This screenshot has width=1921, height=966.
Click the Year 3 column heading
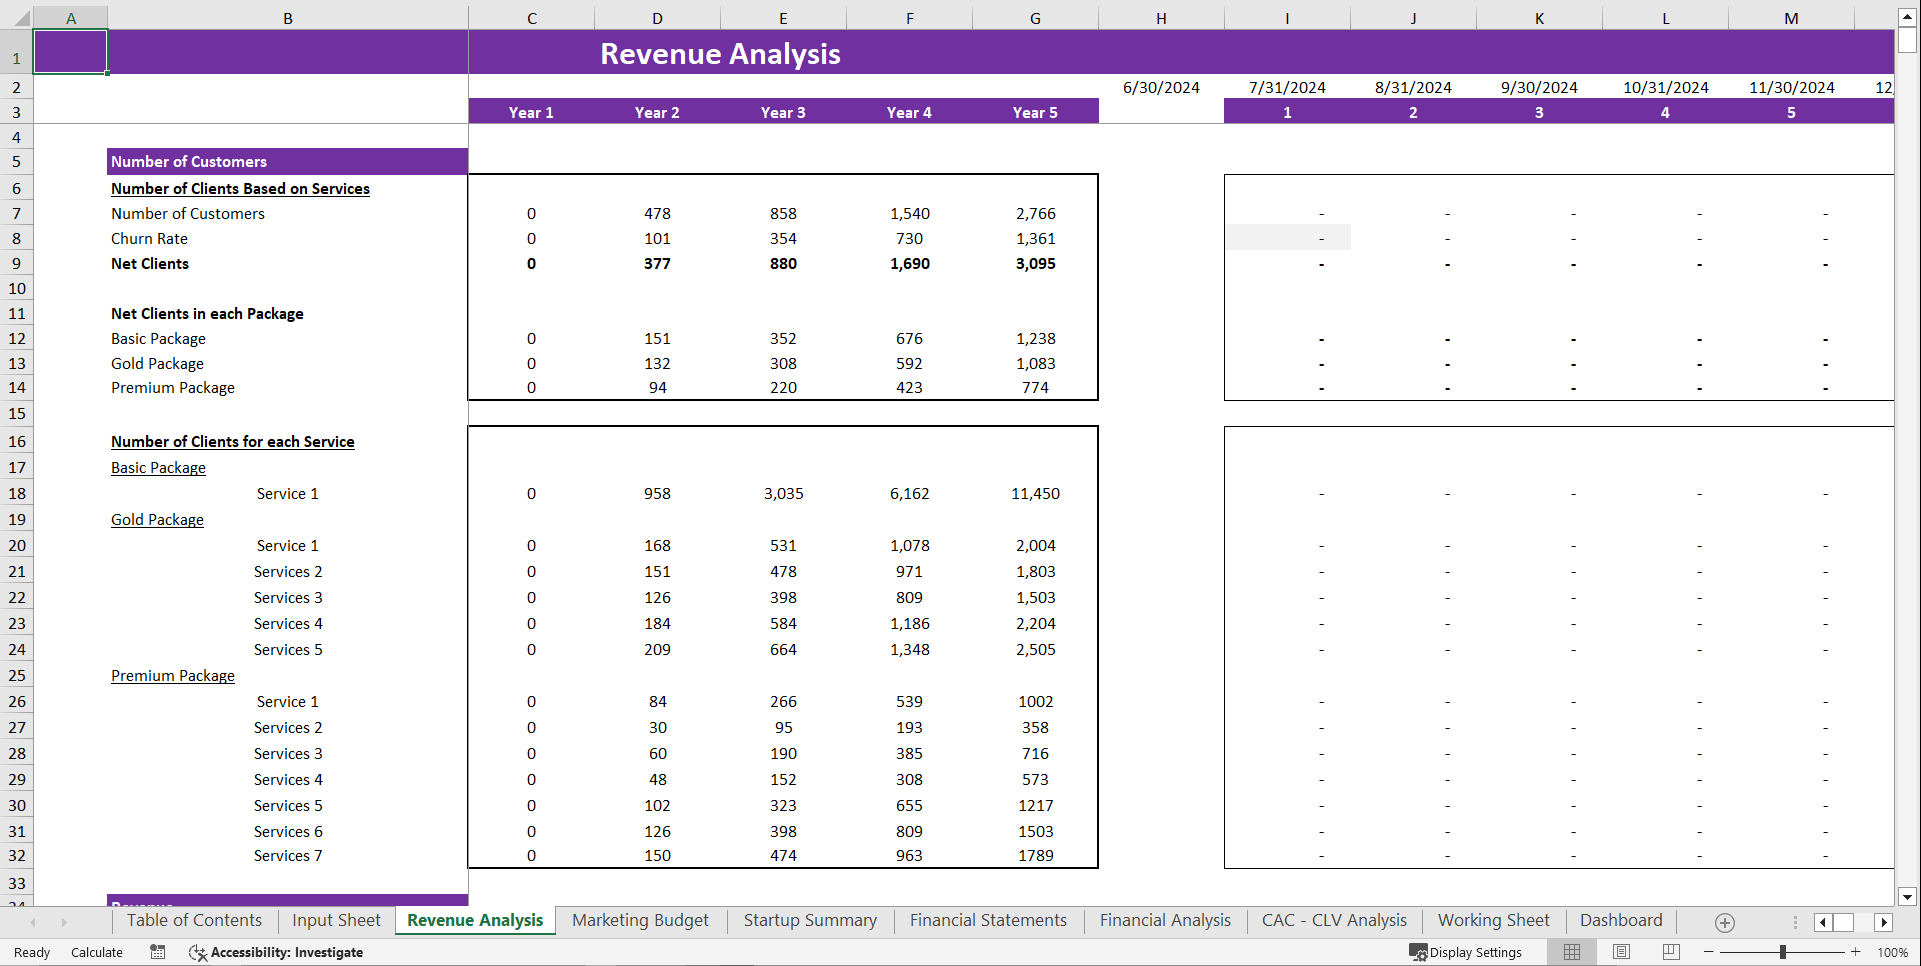click(783, 112)
